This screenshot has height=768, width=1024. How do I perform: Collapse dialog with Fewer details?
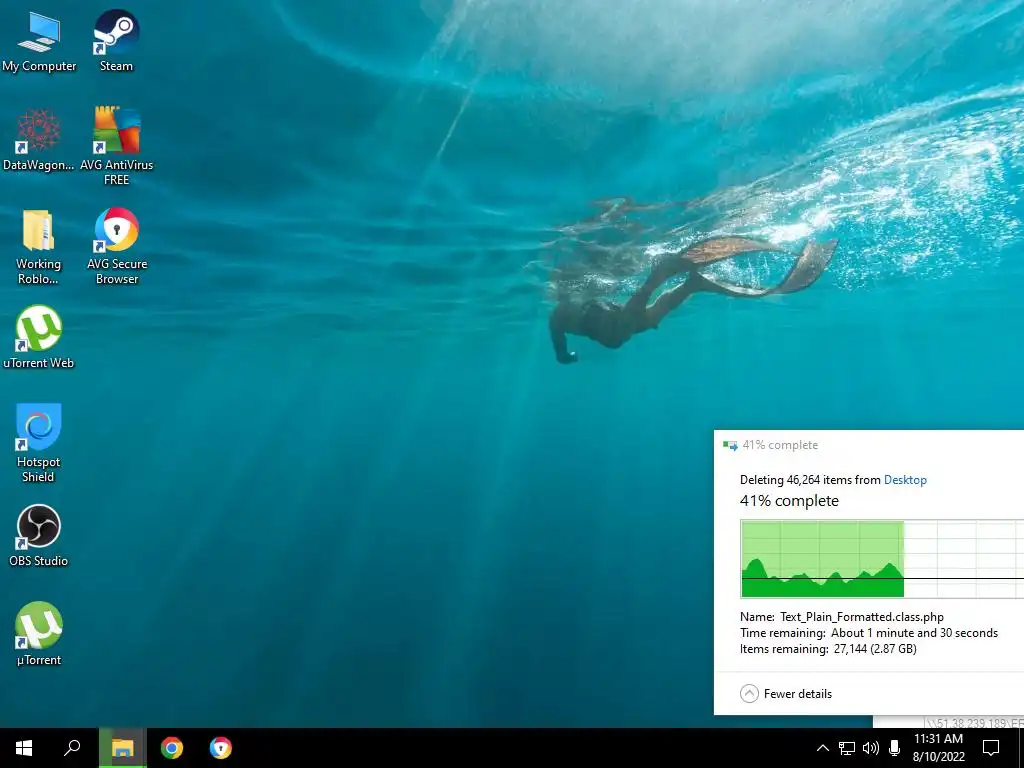tap(786, 694)
